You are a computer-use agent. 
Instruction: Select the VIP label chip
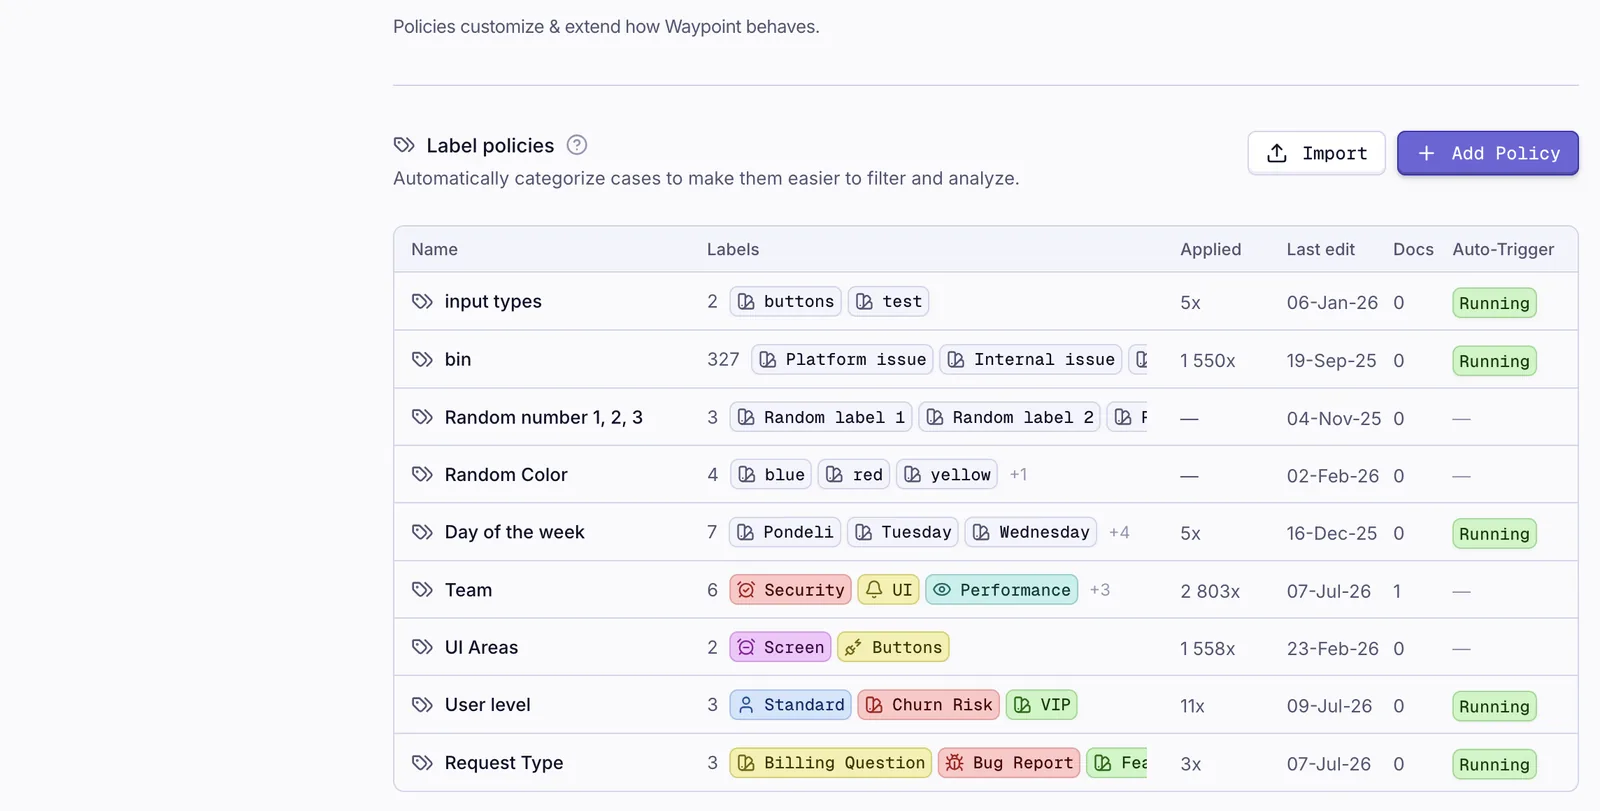coord(1041,705)
